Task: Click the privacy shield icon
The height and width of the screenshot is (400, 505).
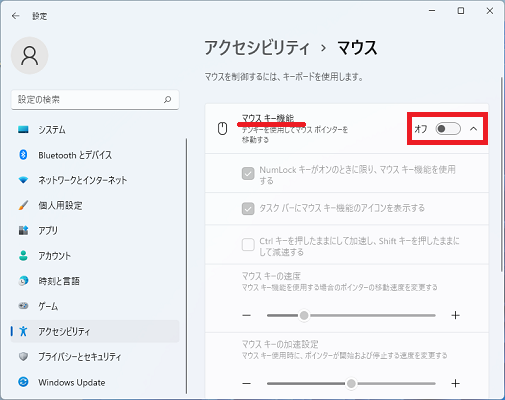Action: [x=23, y=357]
